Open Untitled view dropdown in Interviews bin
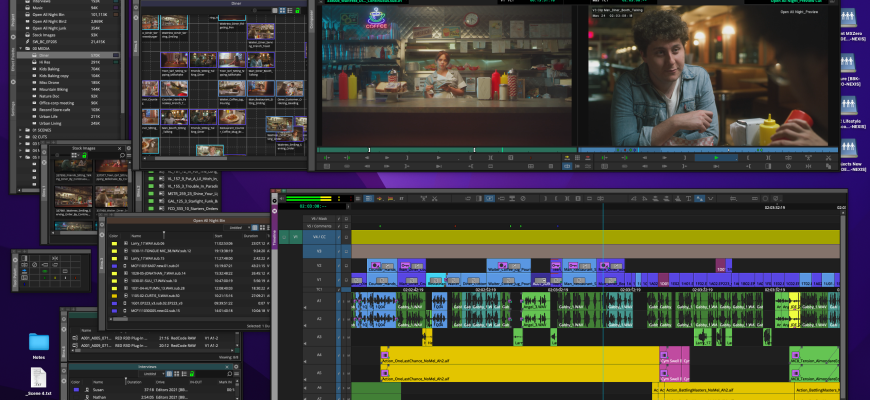870x400 pixels. click(153, 374)
